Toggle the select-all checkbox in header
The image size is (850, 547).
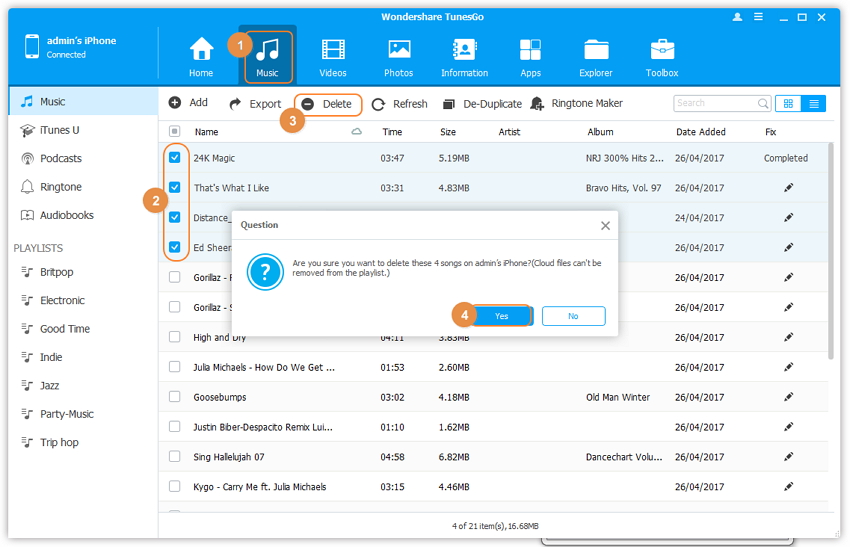point(175,132)
